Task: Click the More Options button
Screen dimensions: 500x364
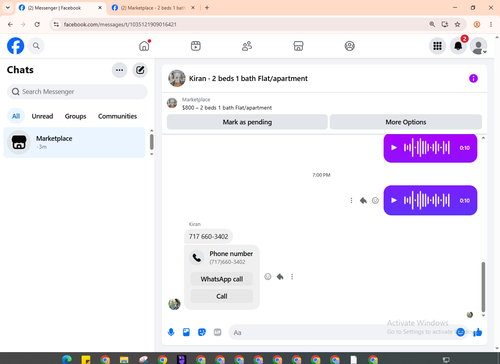Action: (x=406, y=122)
